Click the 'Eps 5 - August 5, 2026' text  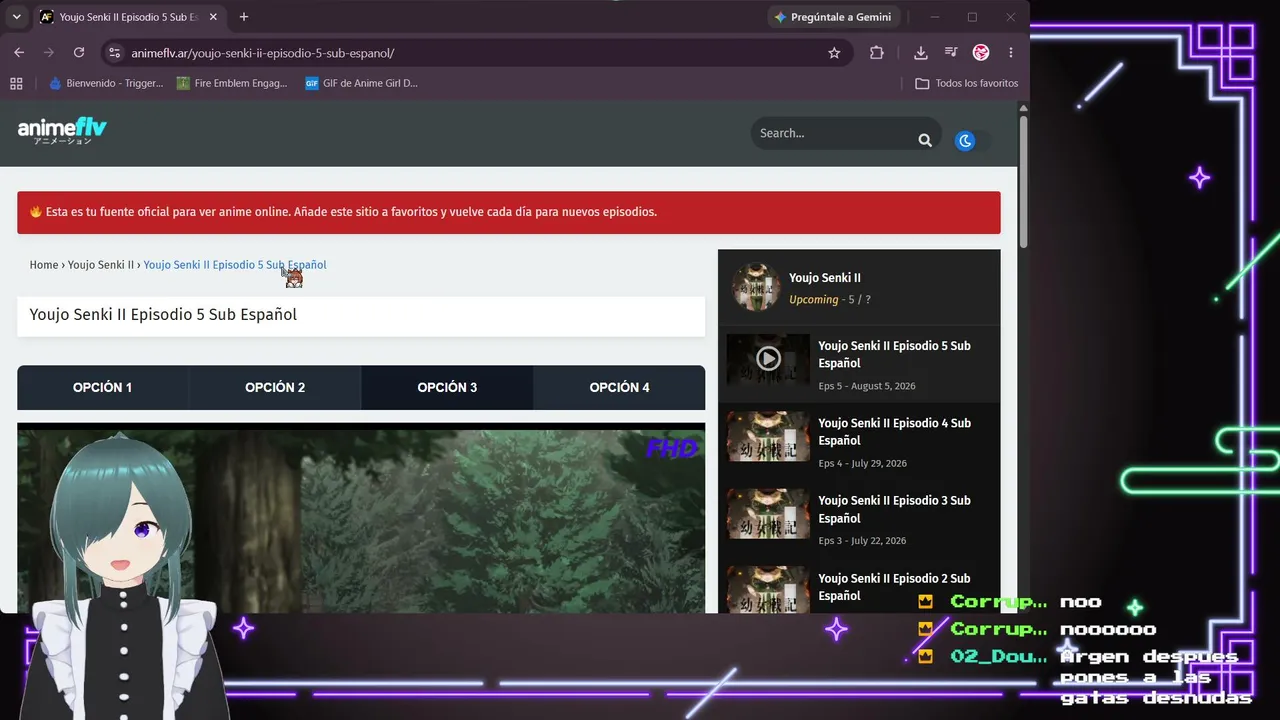(x=867, y=386)
